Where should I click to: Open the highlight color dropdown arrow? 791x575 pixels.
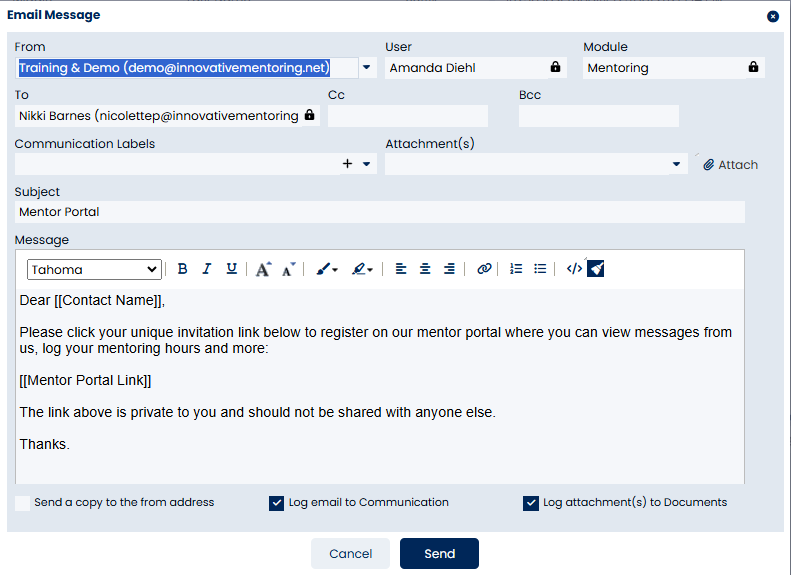click(x=370, y=270)
